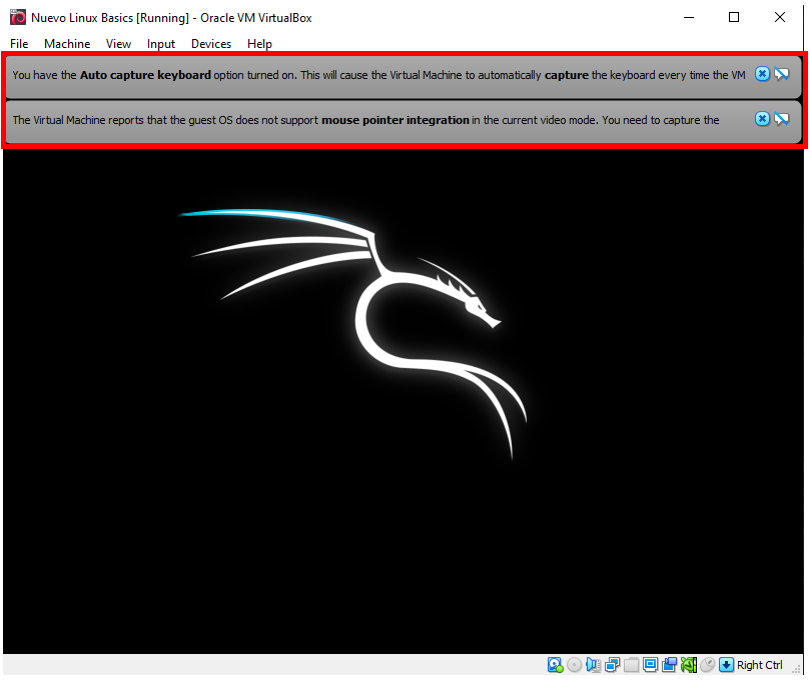Image resolution: width=810 pixels, height=682 pixels.
Task: Dismiss the mouse pointer integration notification
Action: pos(762,119)
